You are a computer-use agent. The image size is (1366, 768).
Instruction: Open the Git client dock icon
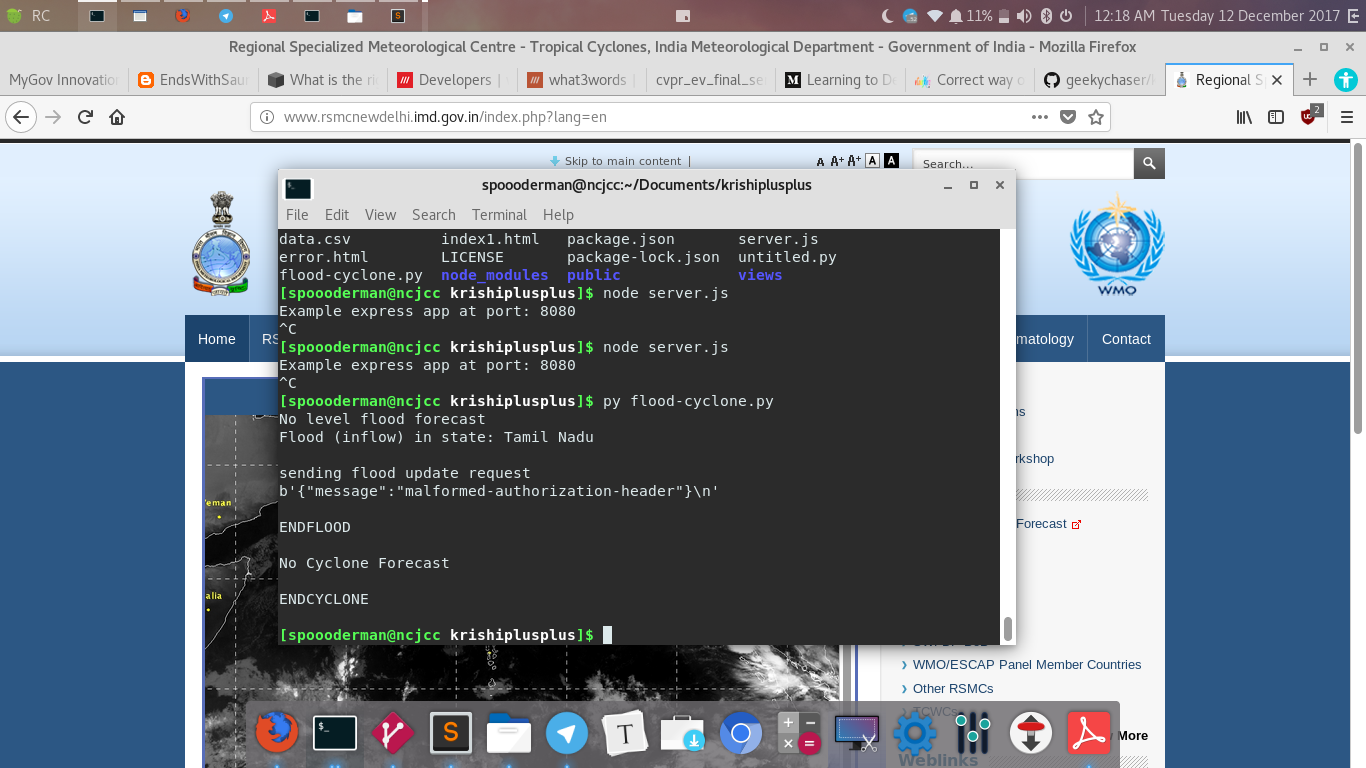tap(393, 735)
